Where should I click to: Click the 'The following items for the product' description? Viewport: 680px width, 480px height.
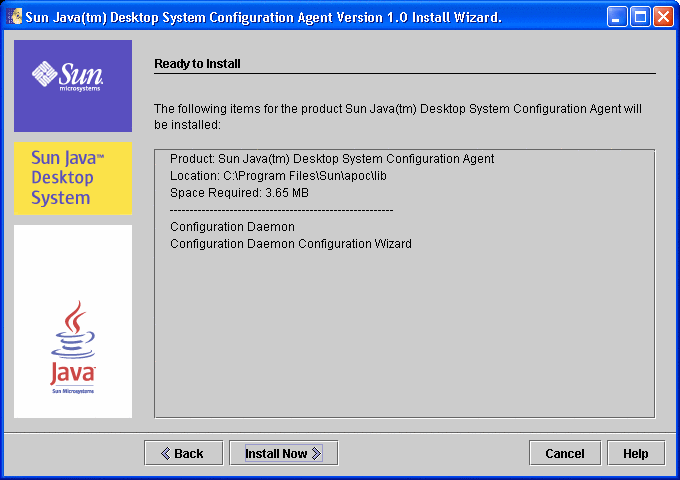click(398, 117)
